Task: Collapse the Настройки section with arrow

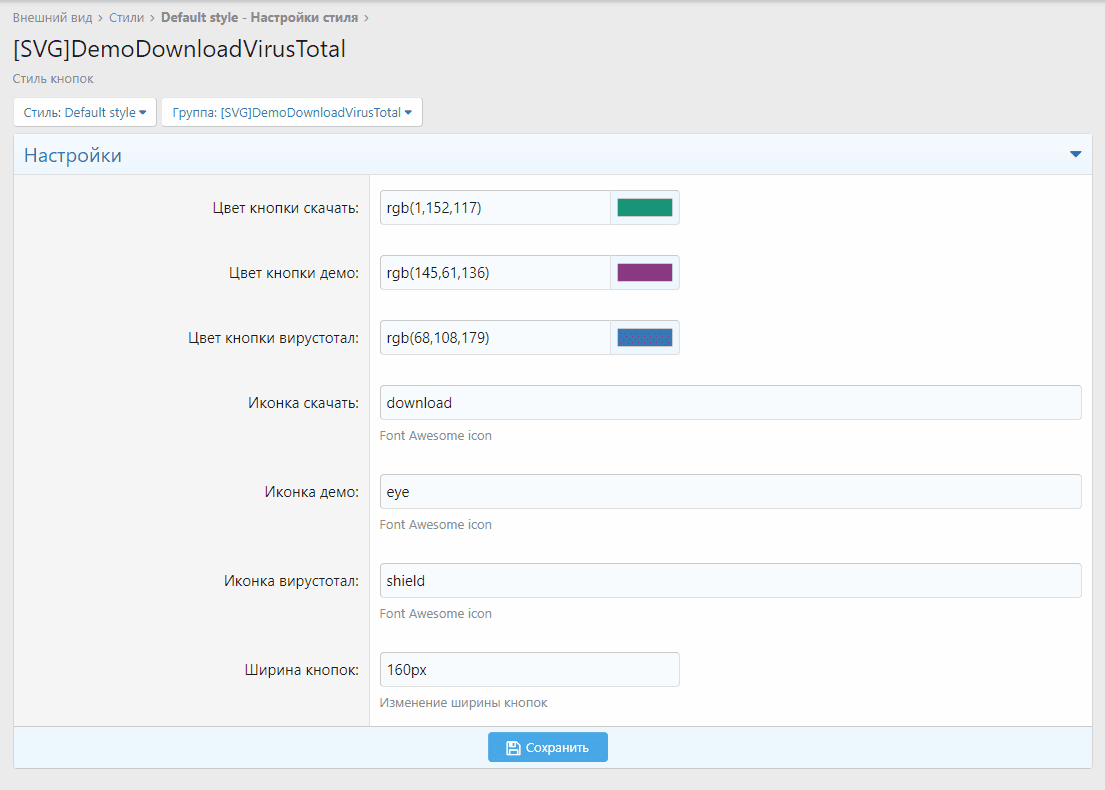Action: [x=1075, y=155]
